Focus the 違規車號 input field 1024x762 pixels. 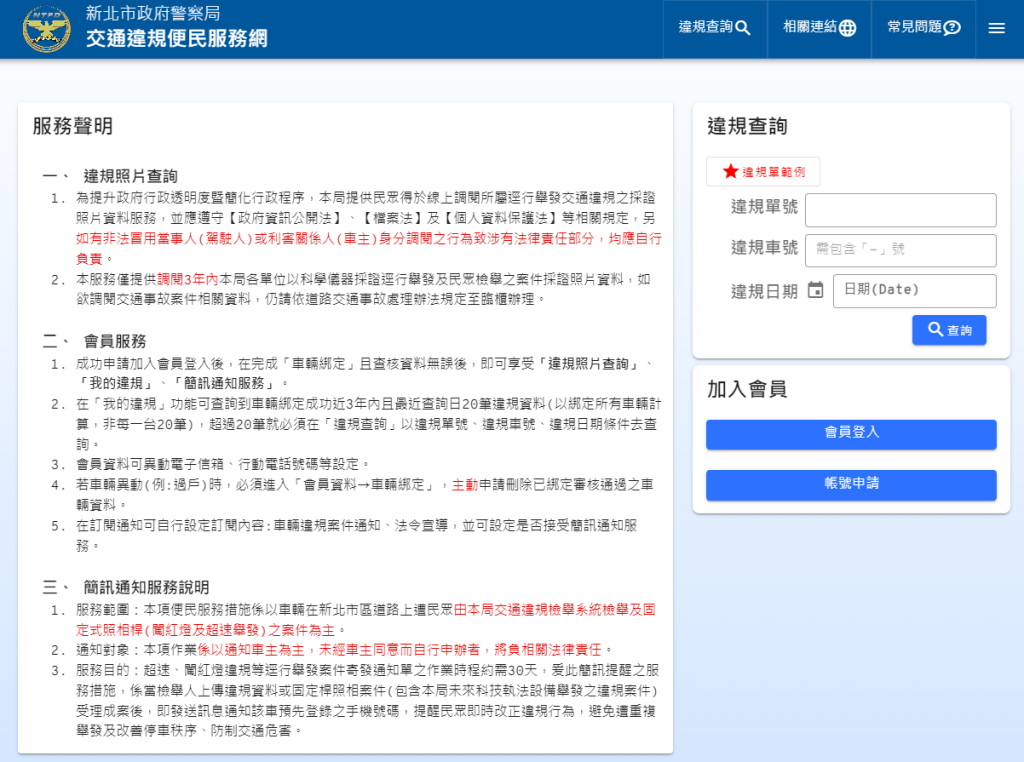tap(900, 250)
